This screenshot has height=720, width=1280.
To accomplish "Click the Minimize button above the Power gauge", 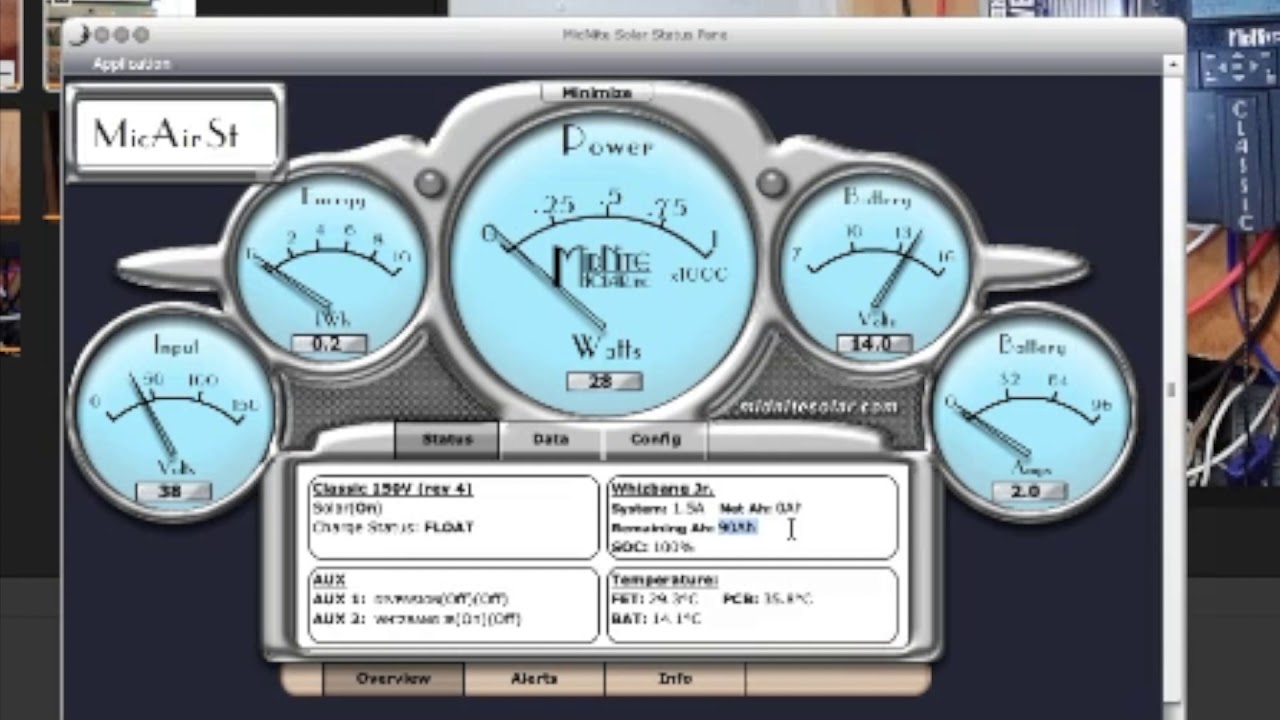I will (x=597, y=92).
